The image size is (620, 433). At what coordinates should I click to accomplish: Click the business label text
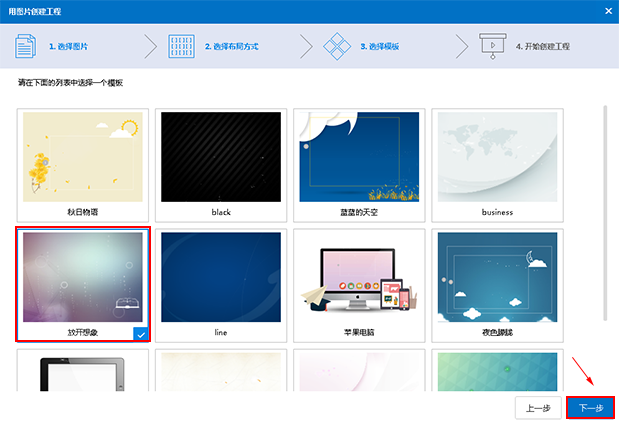pos(497,212)
